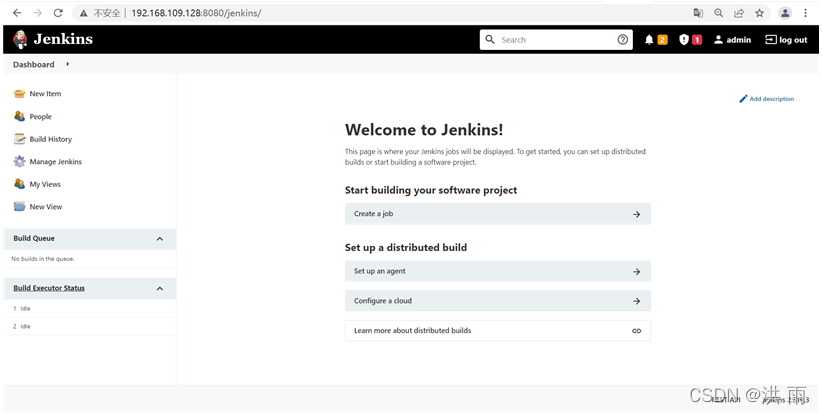The width and height of the screenshot is (822, 414).
Task: Open security warnings shield icon
Action: click(x=684, y=40)
